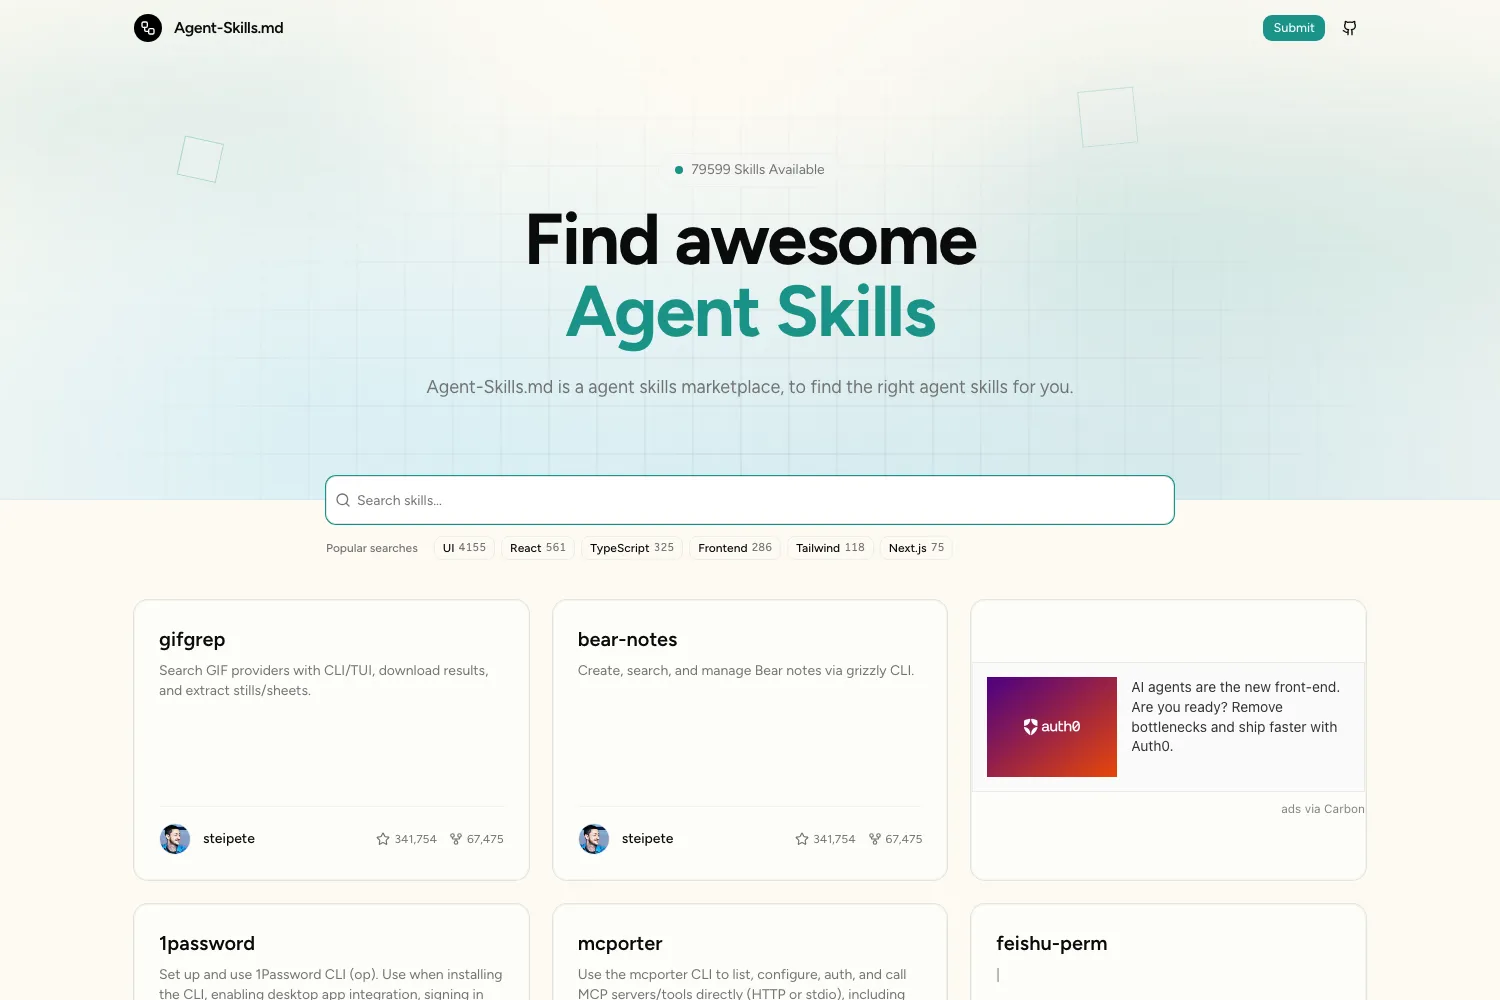
Task: Click 67,475 fork count on gifgrep card
Action: tap(485, 839)
